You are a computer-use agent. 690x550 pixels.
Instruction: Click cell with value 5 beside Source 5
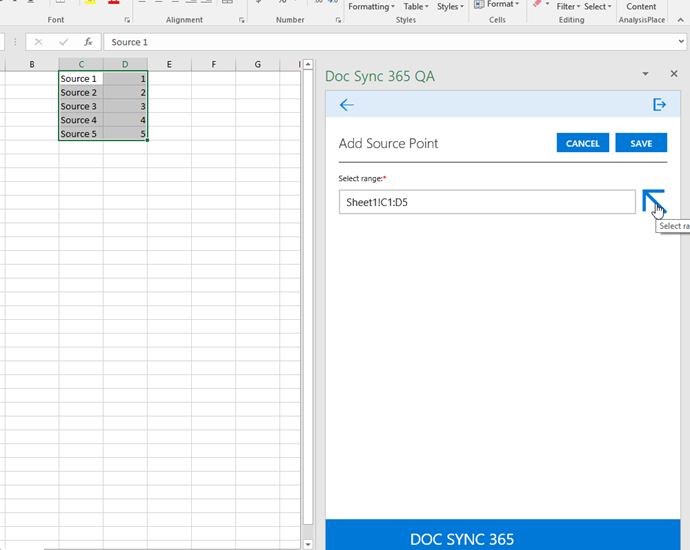click(x=125, y=133)
